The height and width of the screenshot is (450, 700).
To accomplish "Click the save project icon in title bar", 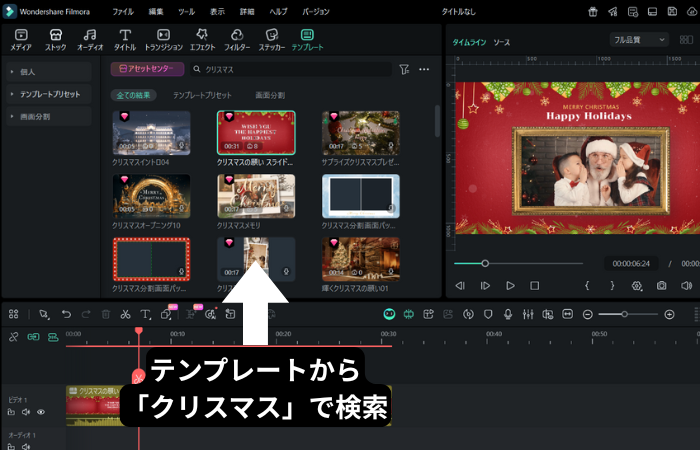I will (x=672, y=12).
